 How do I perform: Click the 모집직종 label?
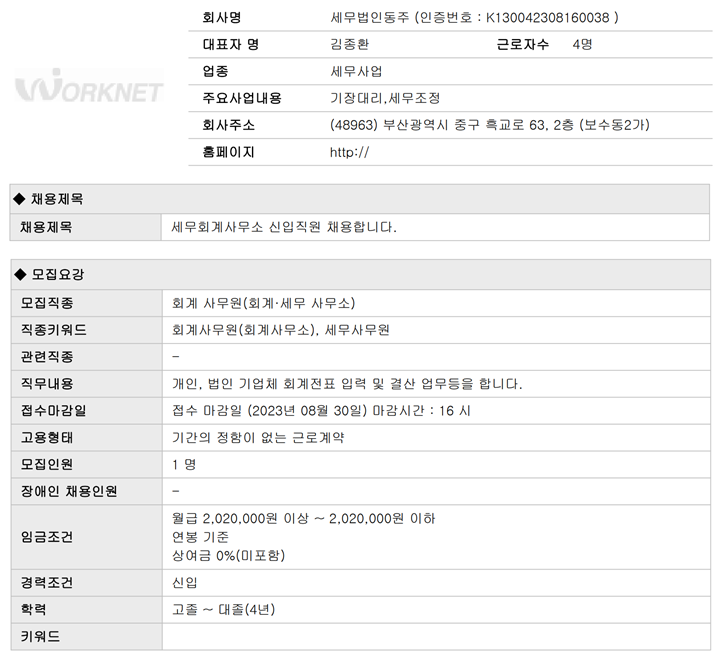coord(47,303)
